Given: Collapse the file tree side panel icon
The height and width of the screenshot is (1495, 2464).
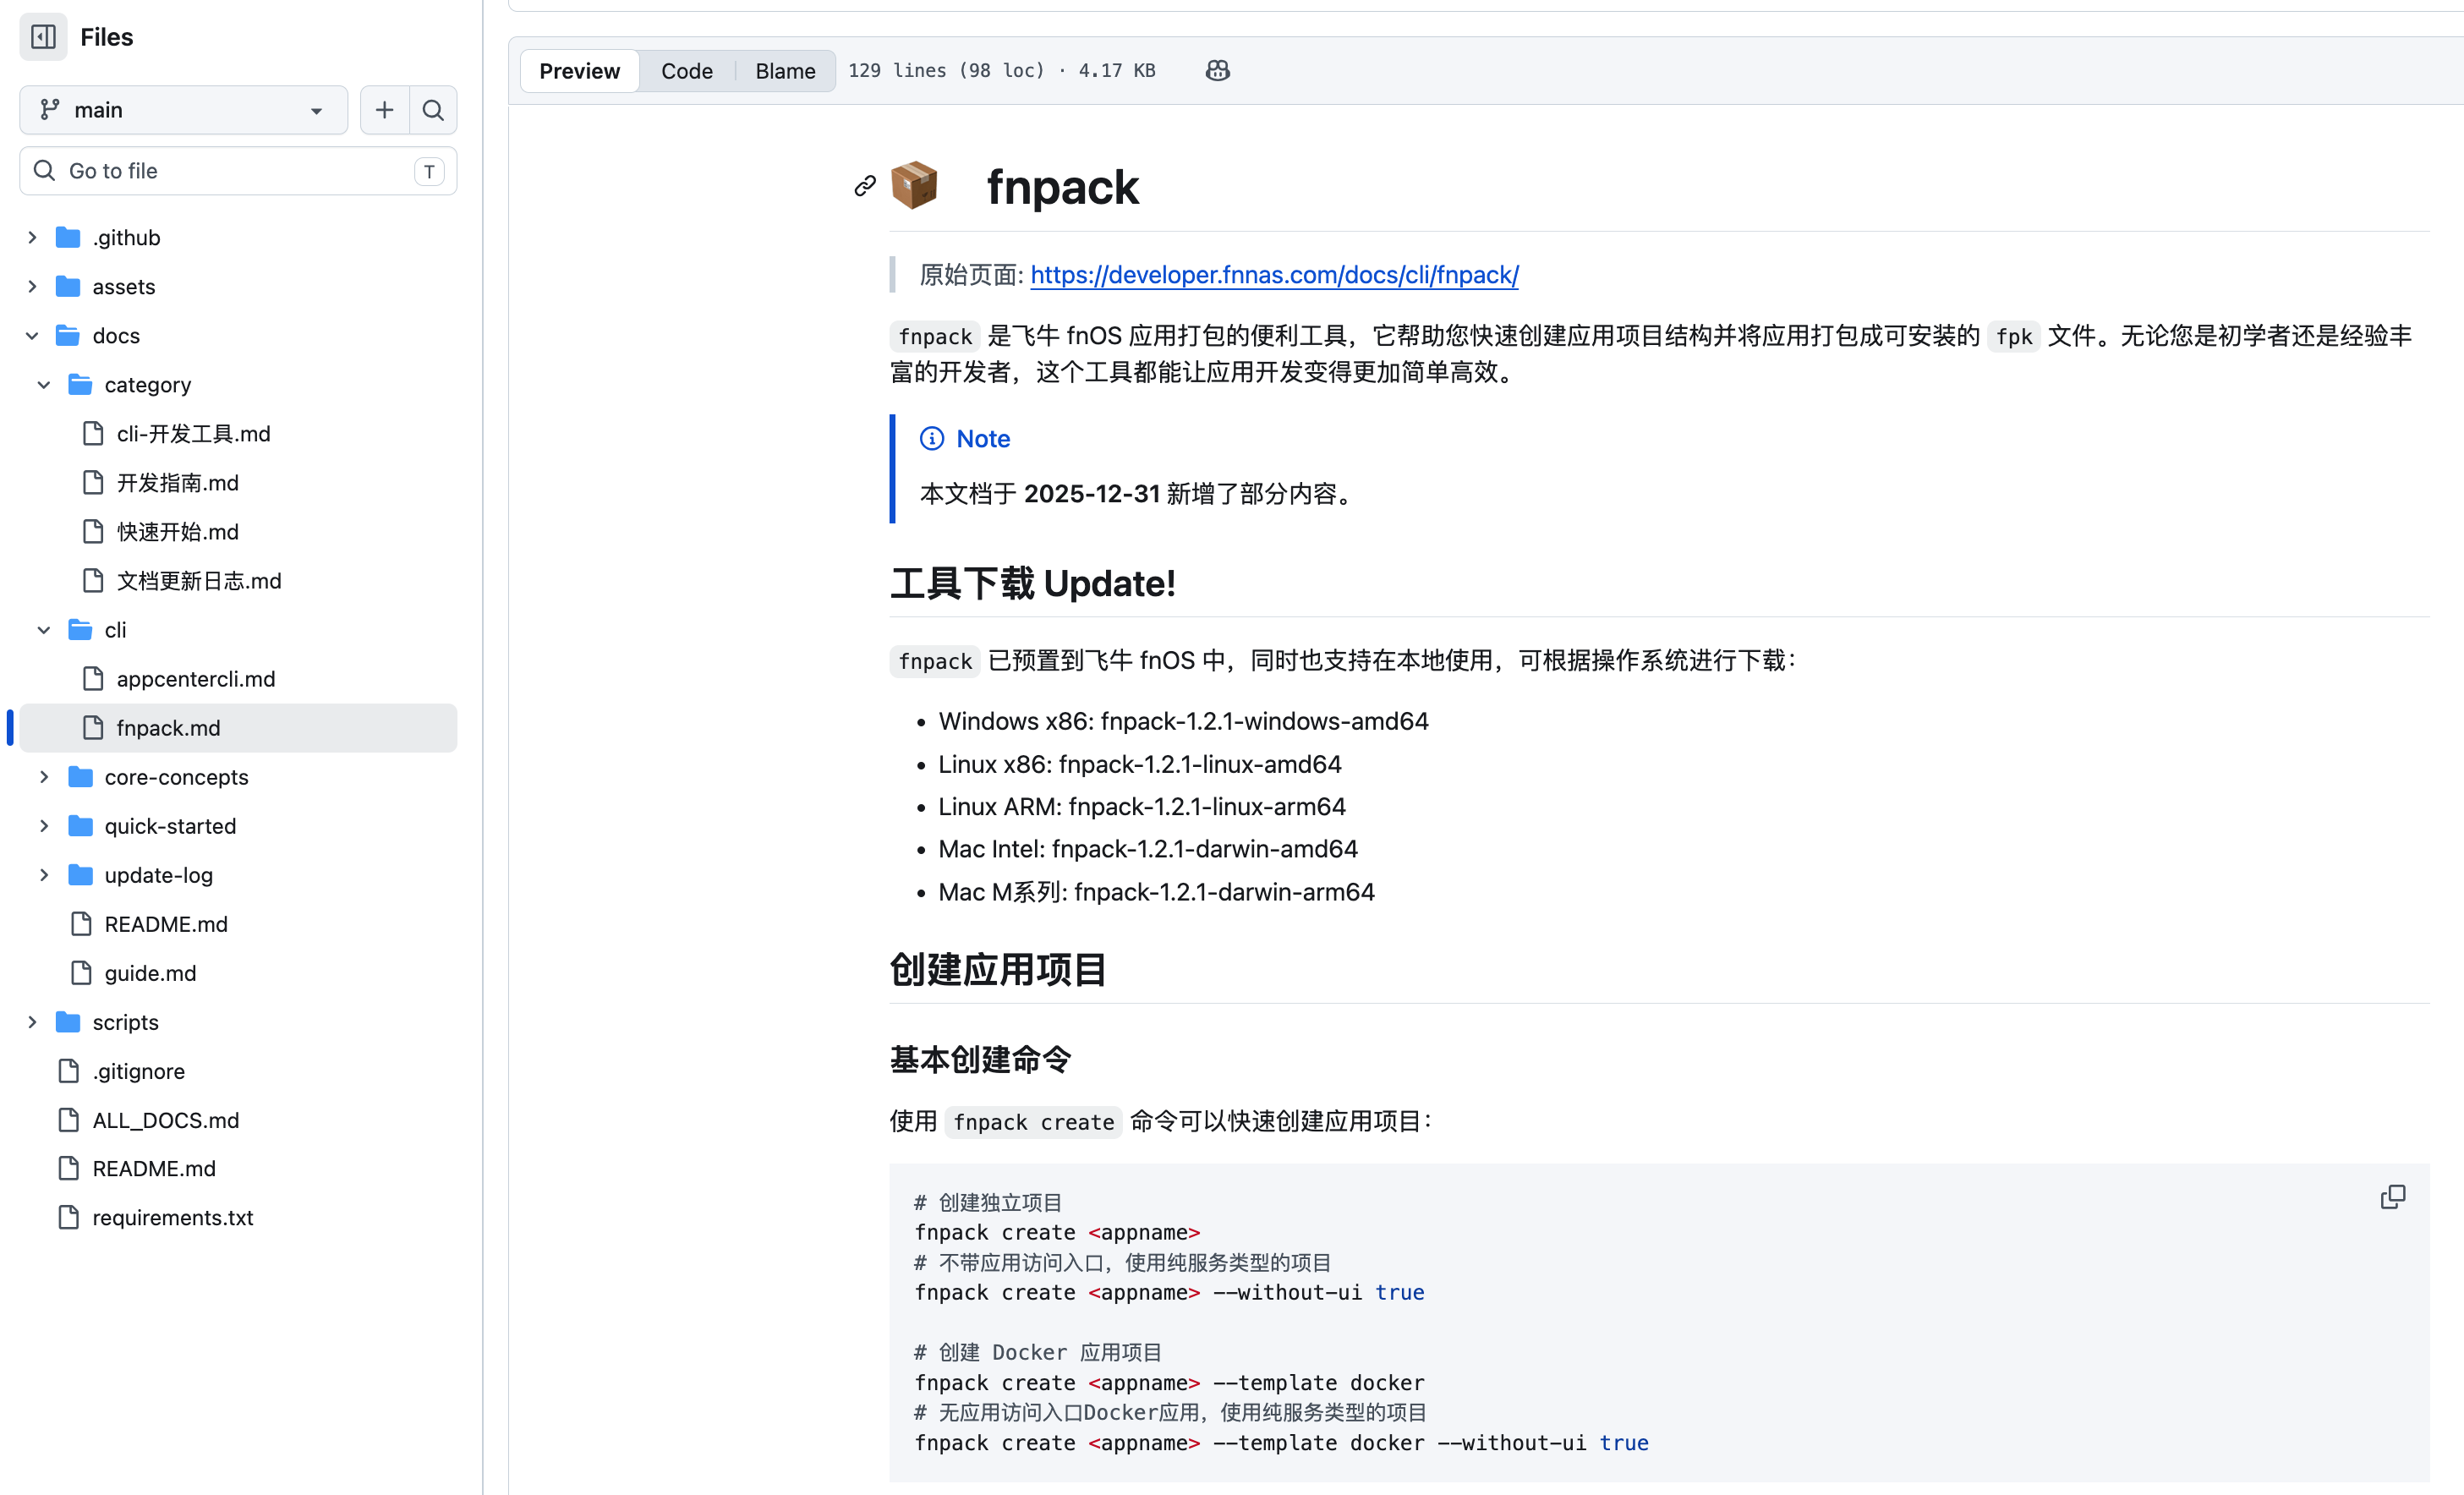Looking at the screenshot, I should pyautogui.click(x=43, y=37).
